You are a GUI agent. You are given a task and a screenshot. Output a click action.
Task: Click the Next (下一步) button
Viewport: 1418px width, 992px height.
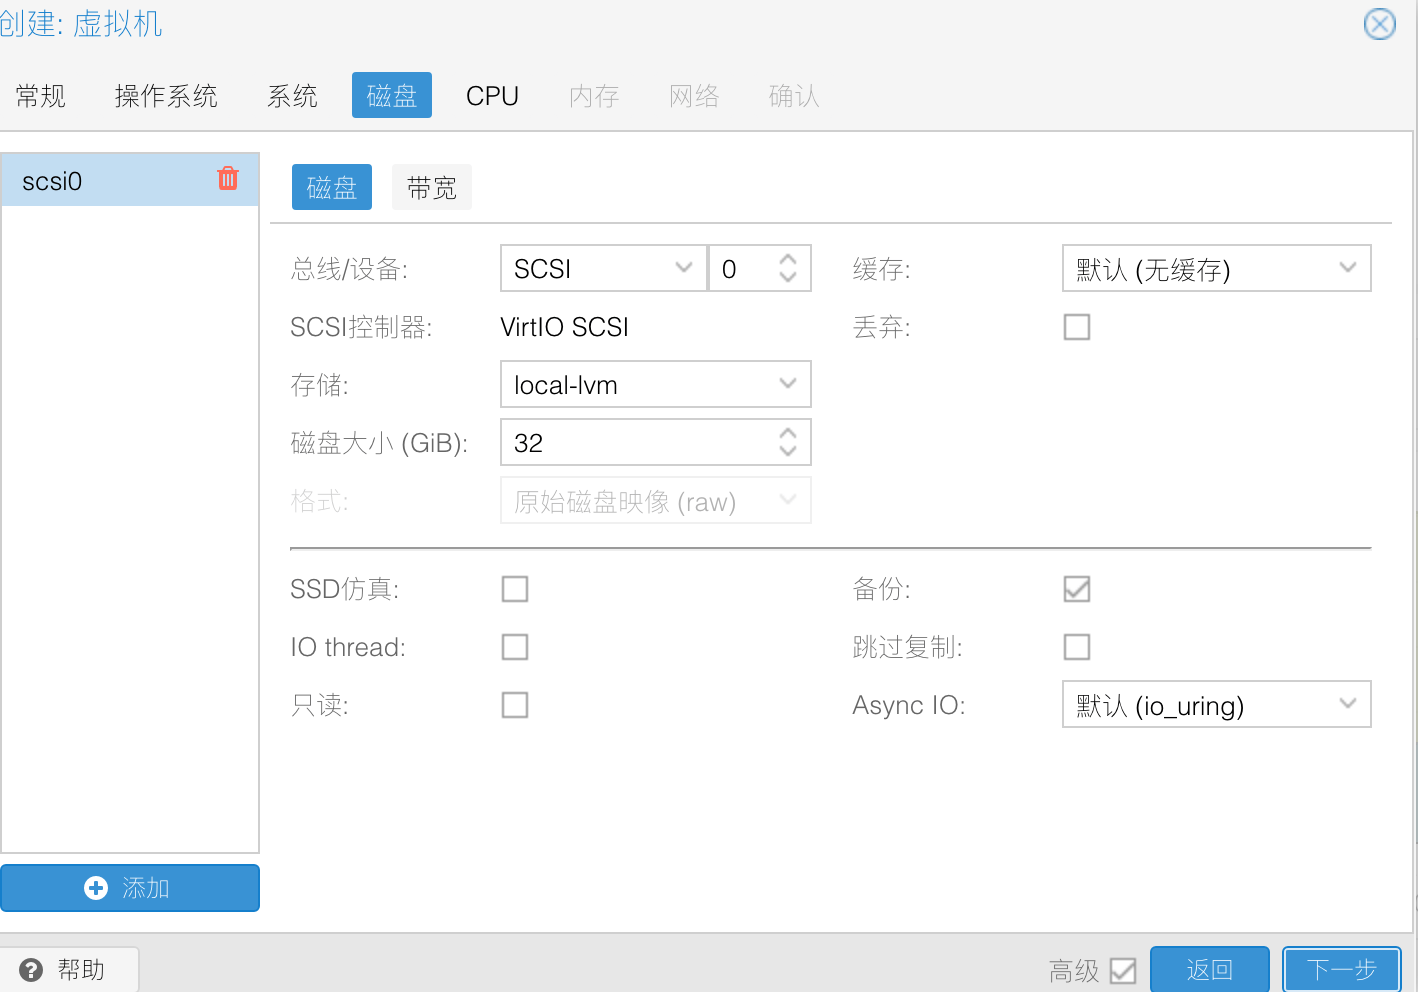1341,969
